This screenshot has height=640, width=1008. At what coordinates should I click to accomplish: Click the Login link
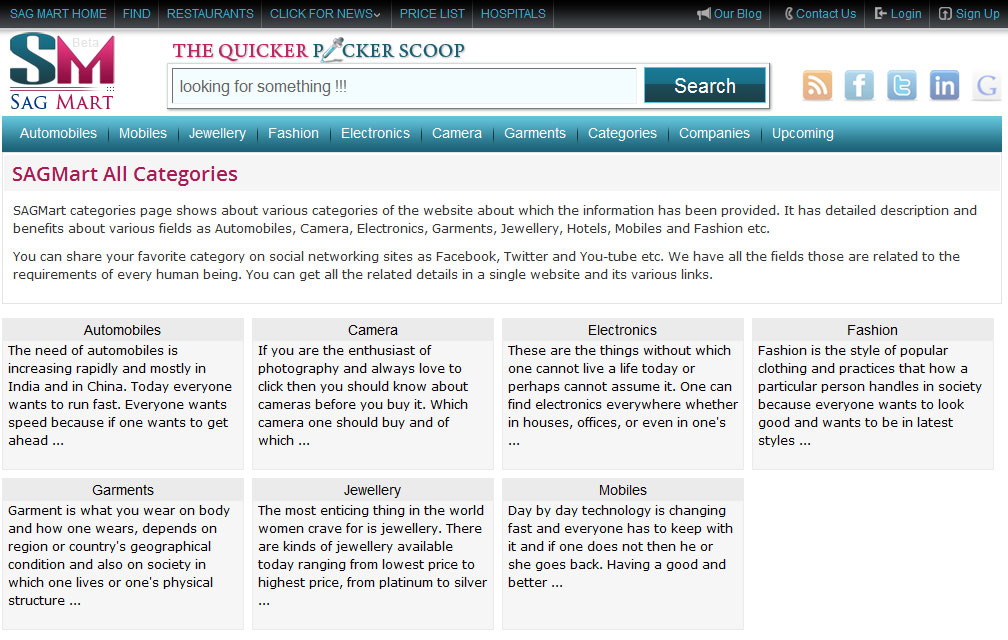[906, 13]
